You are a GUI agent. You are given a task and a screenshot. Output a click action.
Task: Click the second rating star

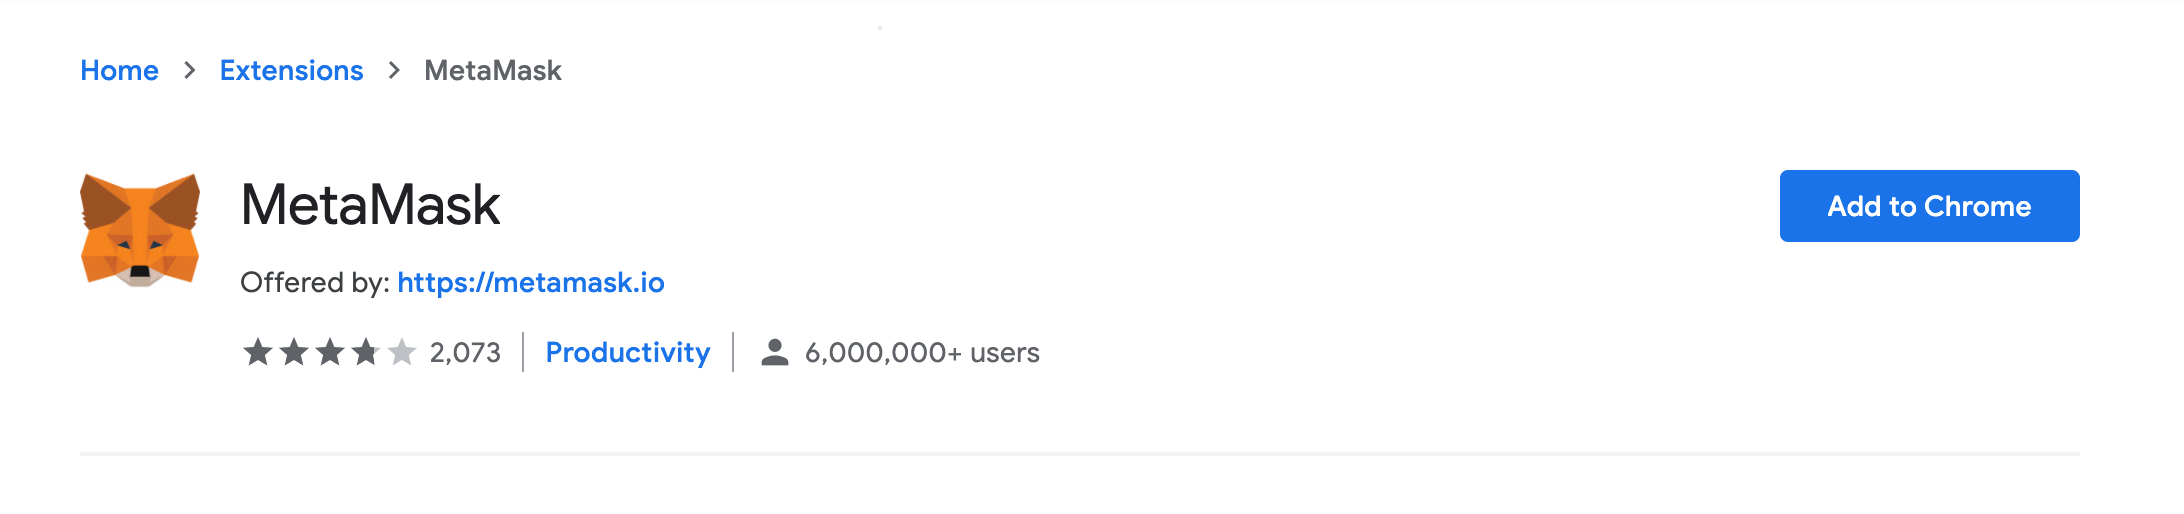(294, 352)
